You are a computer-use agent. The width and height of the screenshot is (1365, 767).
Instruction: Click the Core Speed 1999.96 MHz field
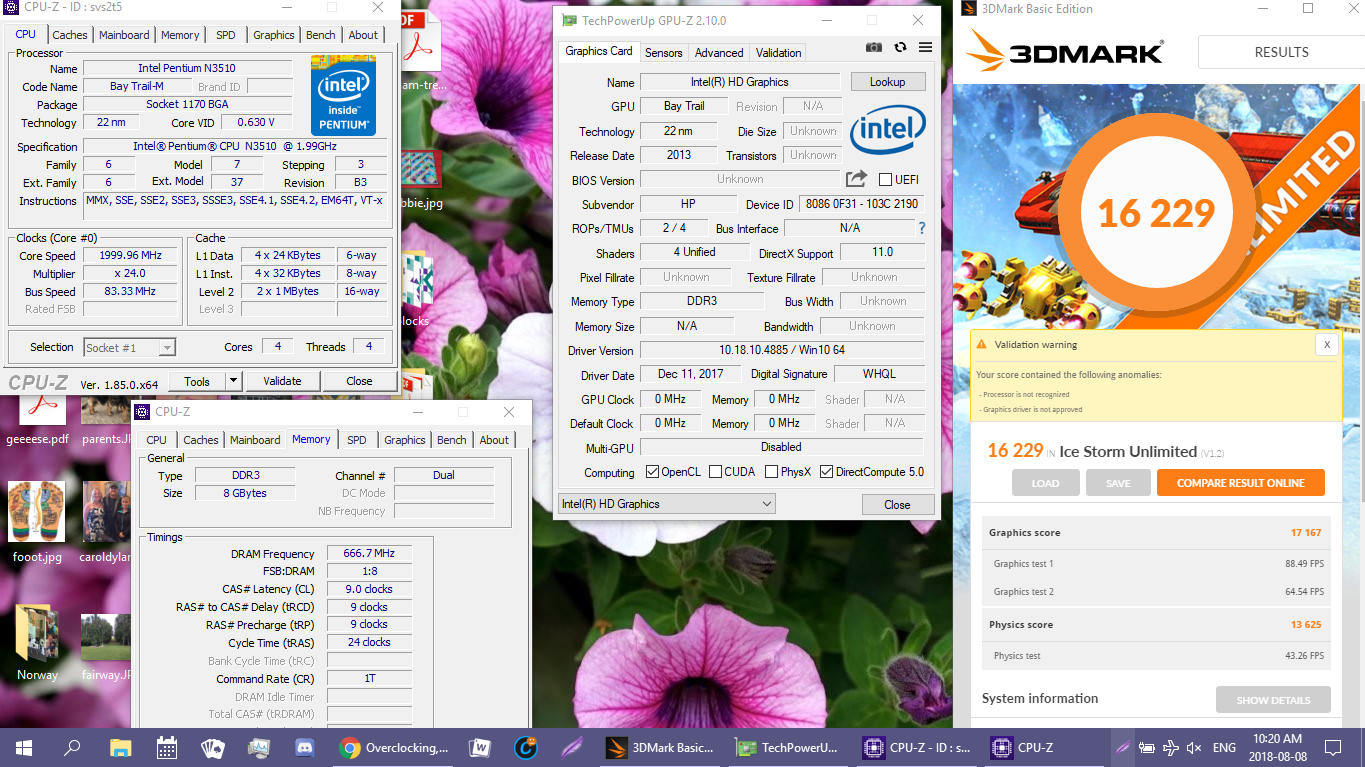[130, 255]
